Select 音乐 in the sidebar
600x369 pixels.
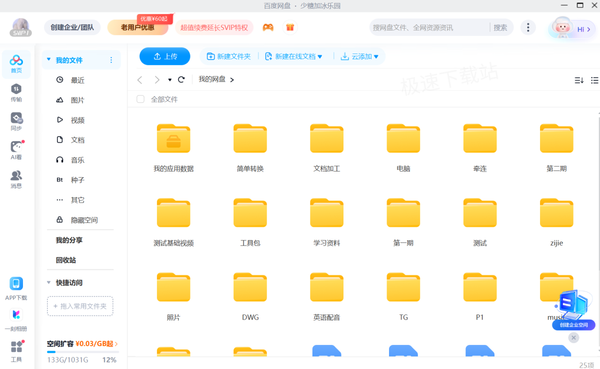click(x=77, y=160)
